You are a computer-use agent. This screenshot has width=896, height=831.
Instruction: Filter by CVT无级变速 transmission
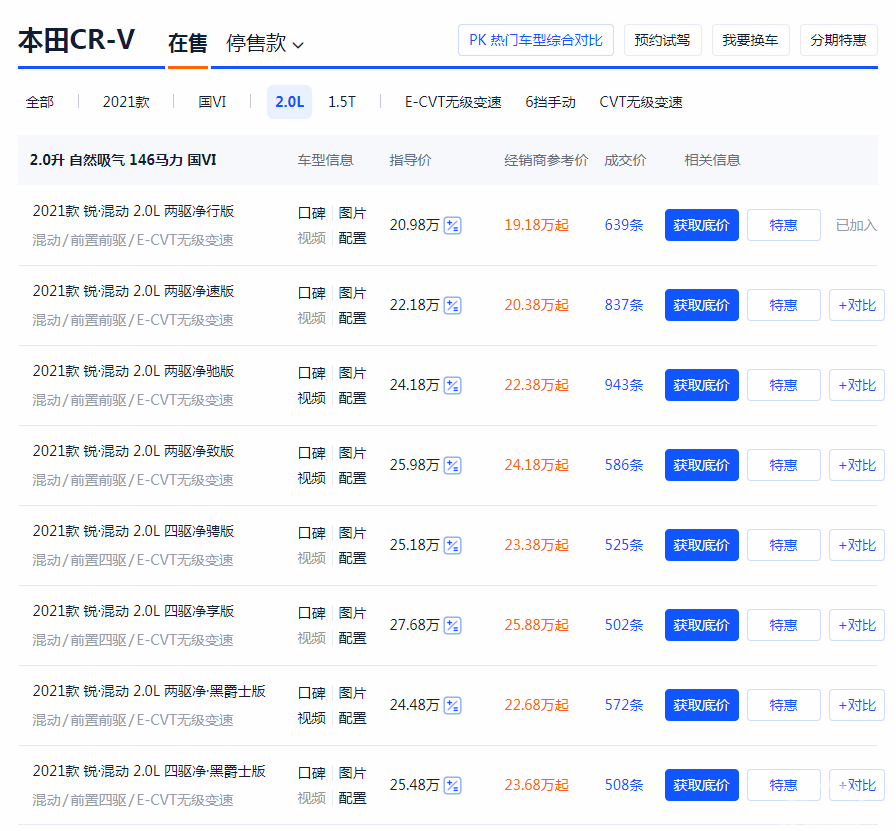click(641, 102)
